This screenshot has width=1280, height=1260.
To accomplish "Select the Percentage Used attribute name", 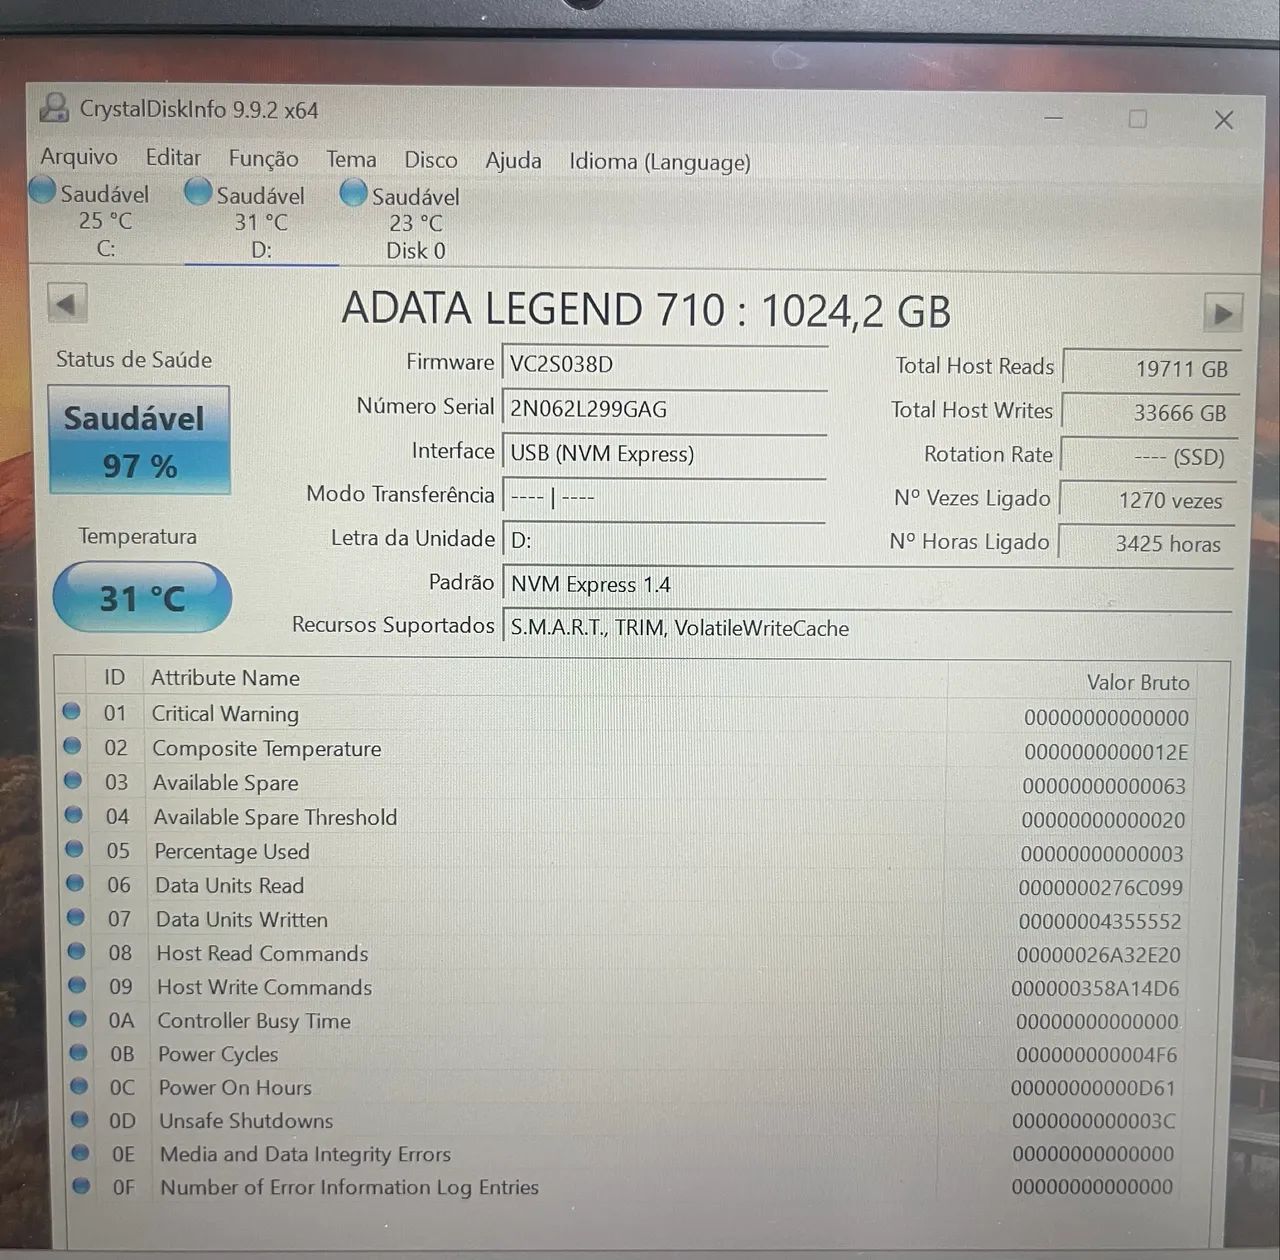I will (x=232, y=851).
